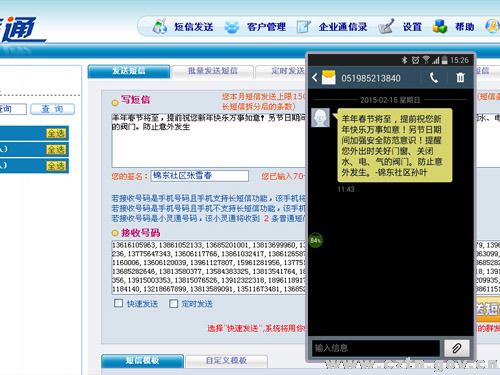Click the 帮助 colored cubes icon
This screenshot has width=500, height=375.
[x=440, y=26]
